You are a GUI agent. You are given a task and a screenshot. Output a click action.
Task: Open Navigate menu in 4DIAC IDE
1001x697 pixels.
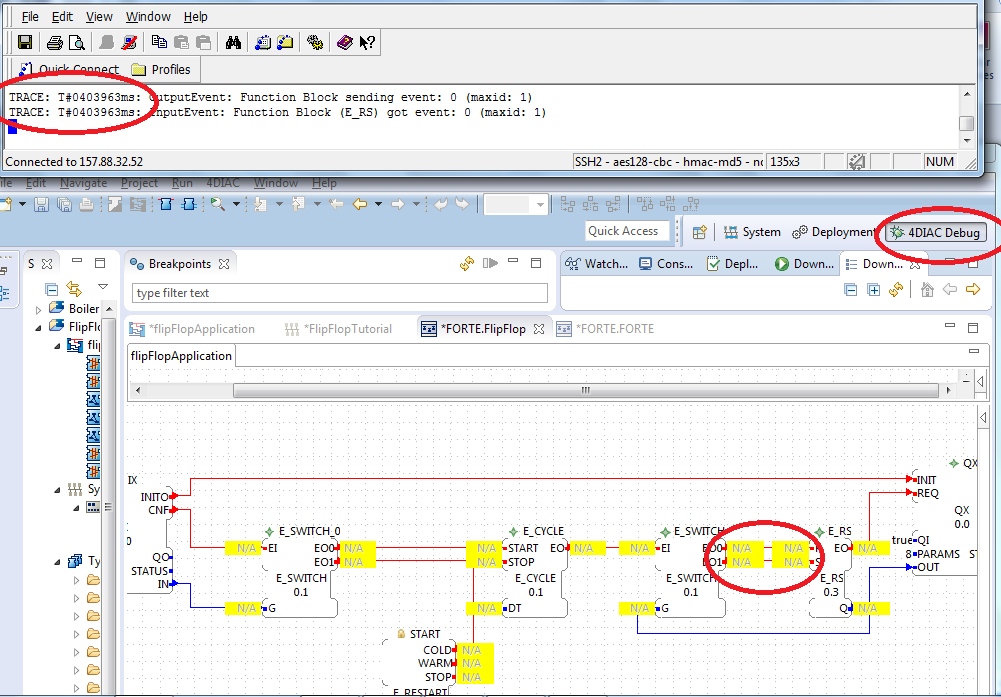pos(84,183)
